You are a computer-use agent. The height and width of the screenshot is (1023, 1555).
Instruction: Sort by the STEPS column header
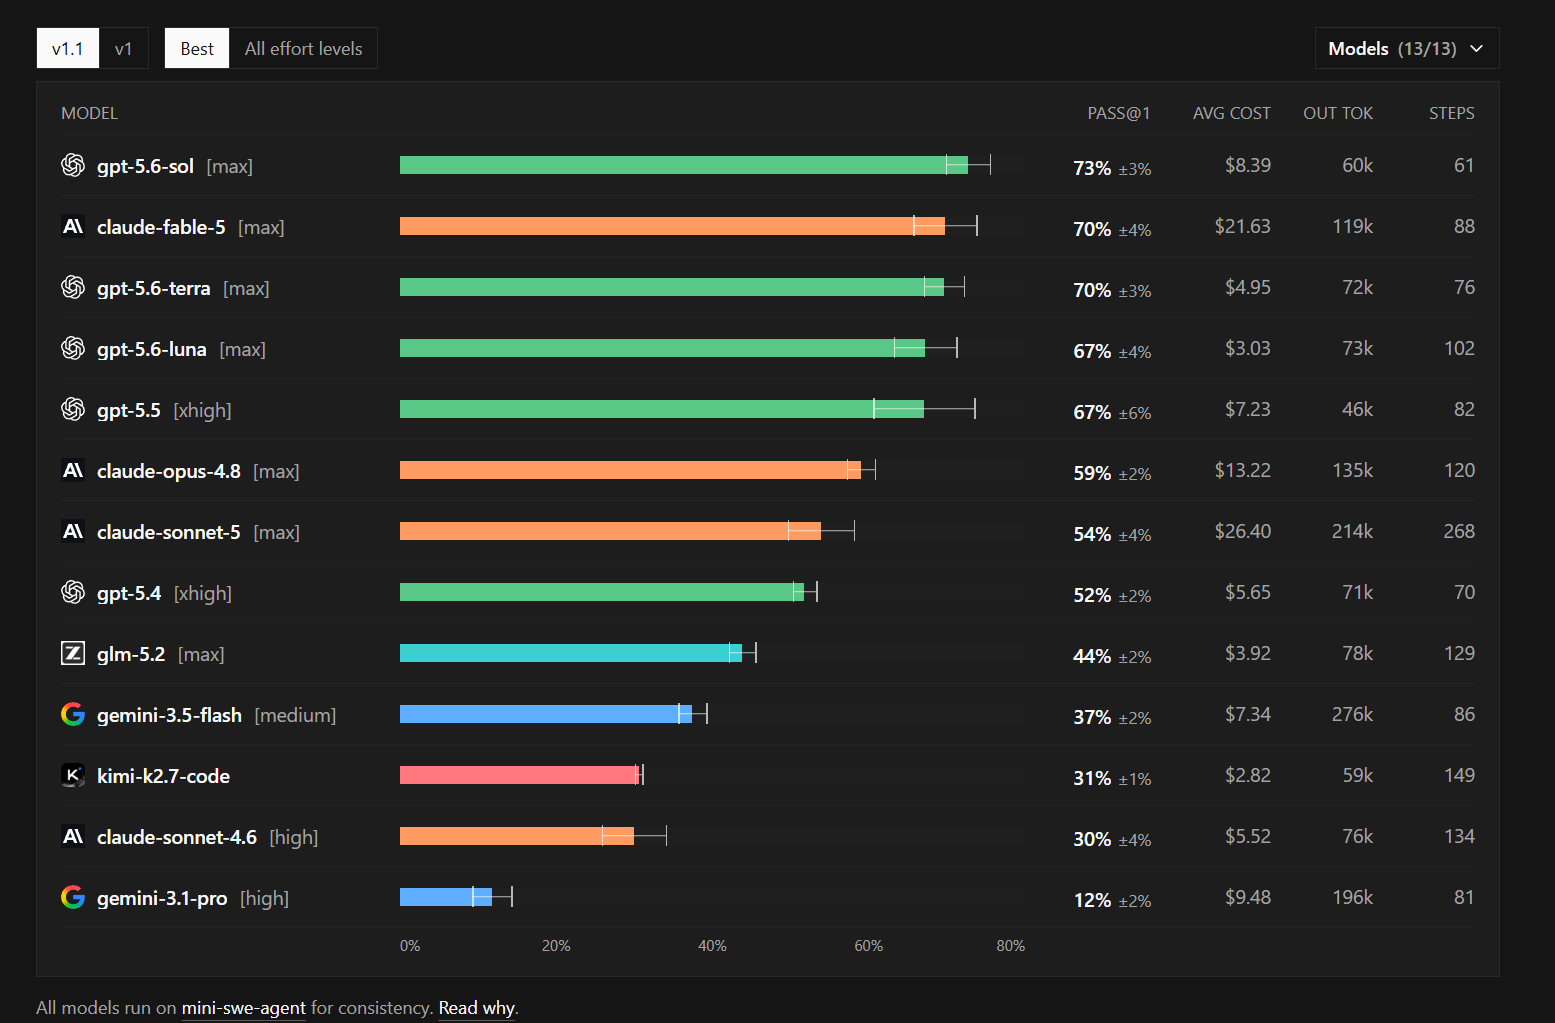[x=1452, y=113]
